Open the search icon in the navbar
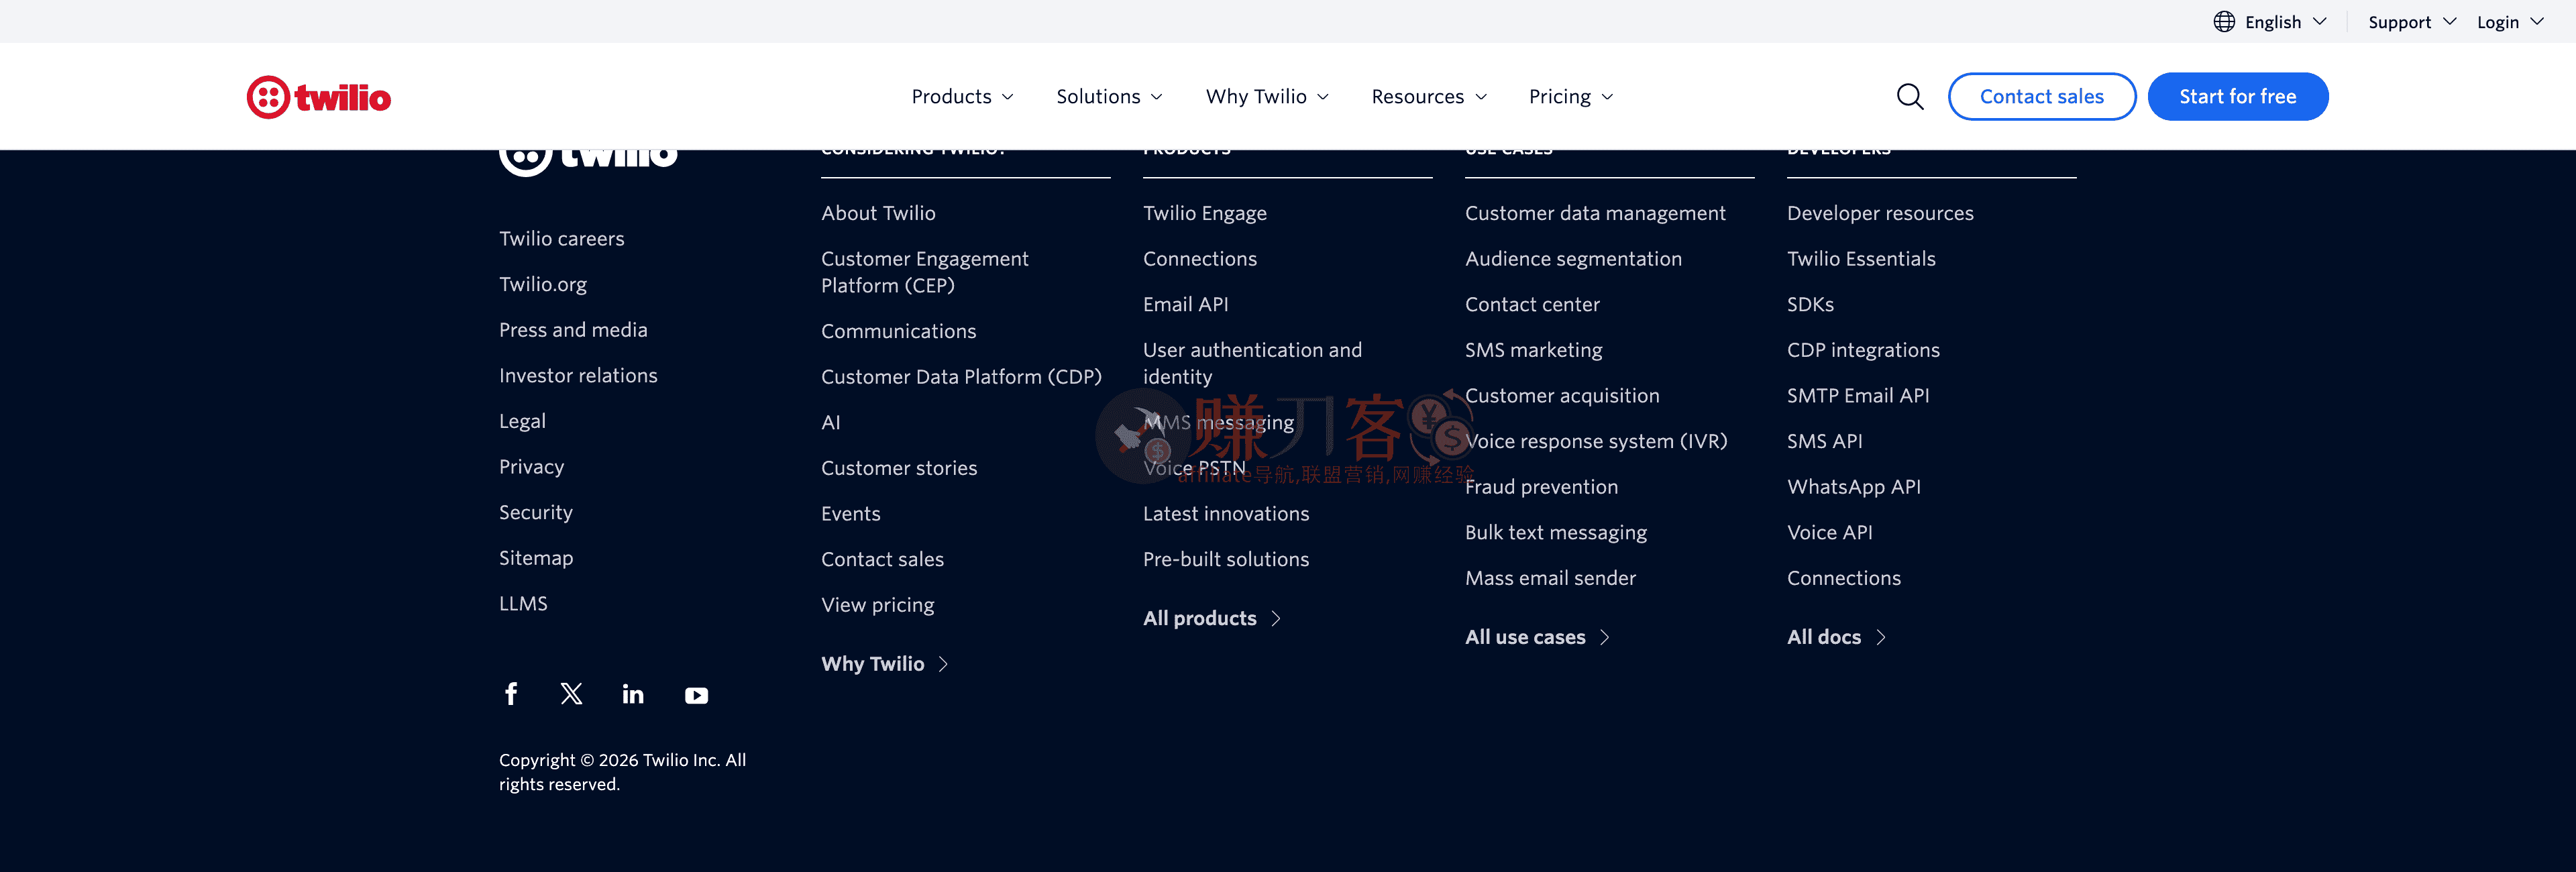 click(x=1909, y=96)
